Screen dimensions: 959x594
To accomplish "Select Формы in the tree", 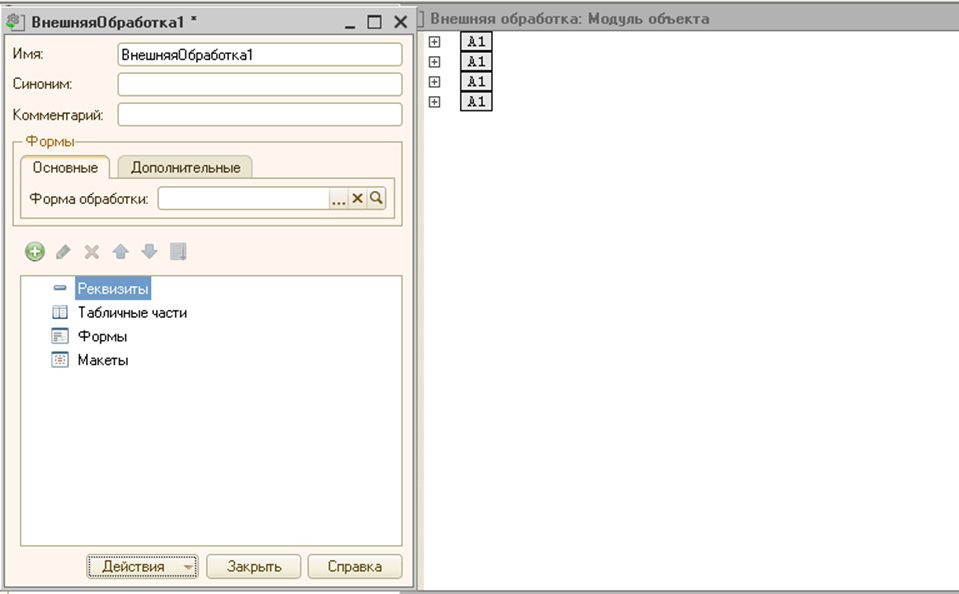I will 102,336.
